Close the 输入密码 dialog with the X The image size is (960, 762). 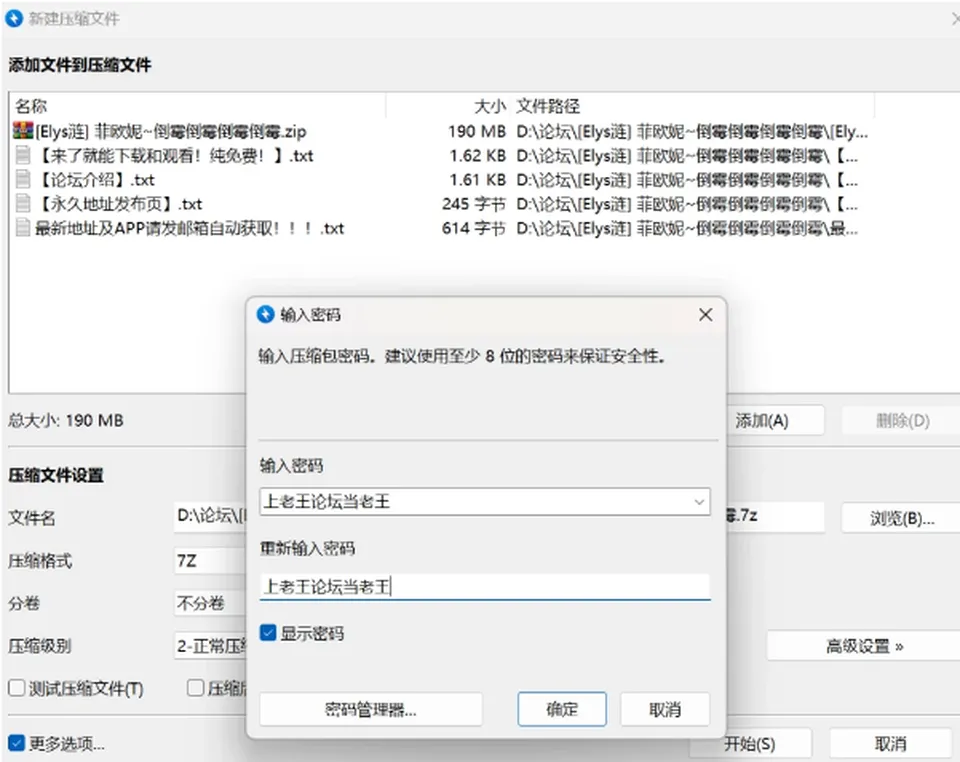[705, 315]
